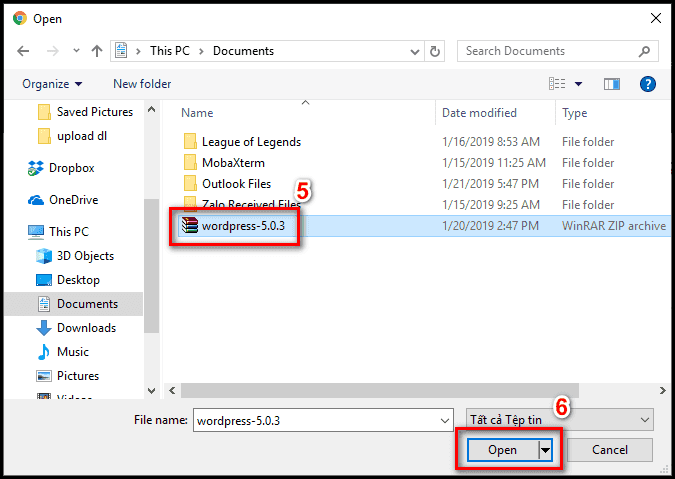Click MobaXterm folder icon
This screenshot has width=675, height=479.
click(190, 163)
